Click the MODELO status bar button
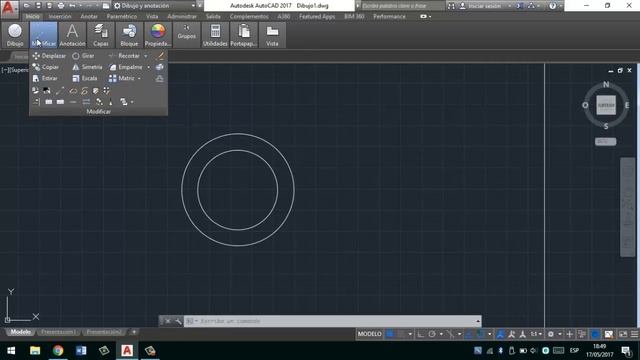640x360 pixels. click(x=369, y=334)
